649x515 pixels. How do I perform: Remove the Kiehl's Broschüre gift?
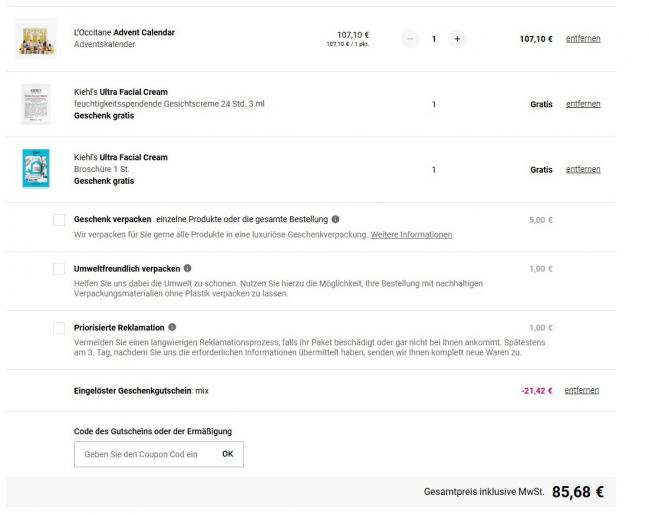pyautogui.click(x=583, y=169)
